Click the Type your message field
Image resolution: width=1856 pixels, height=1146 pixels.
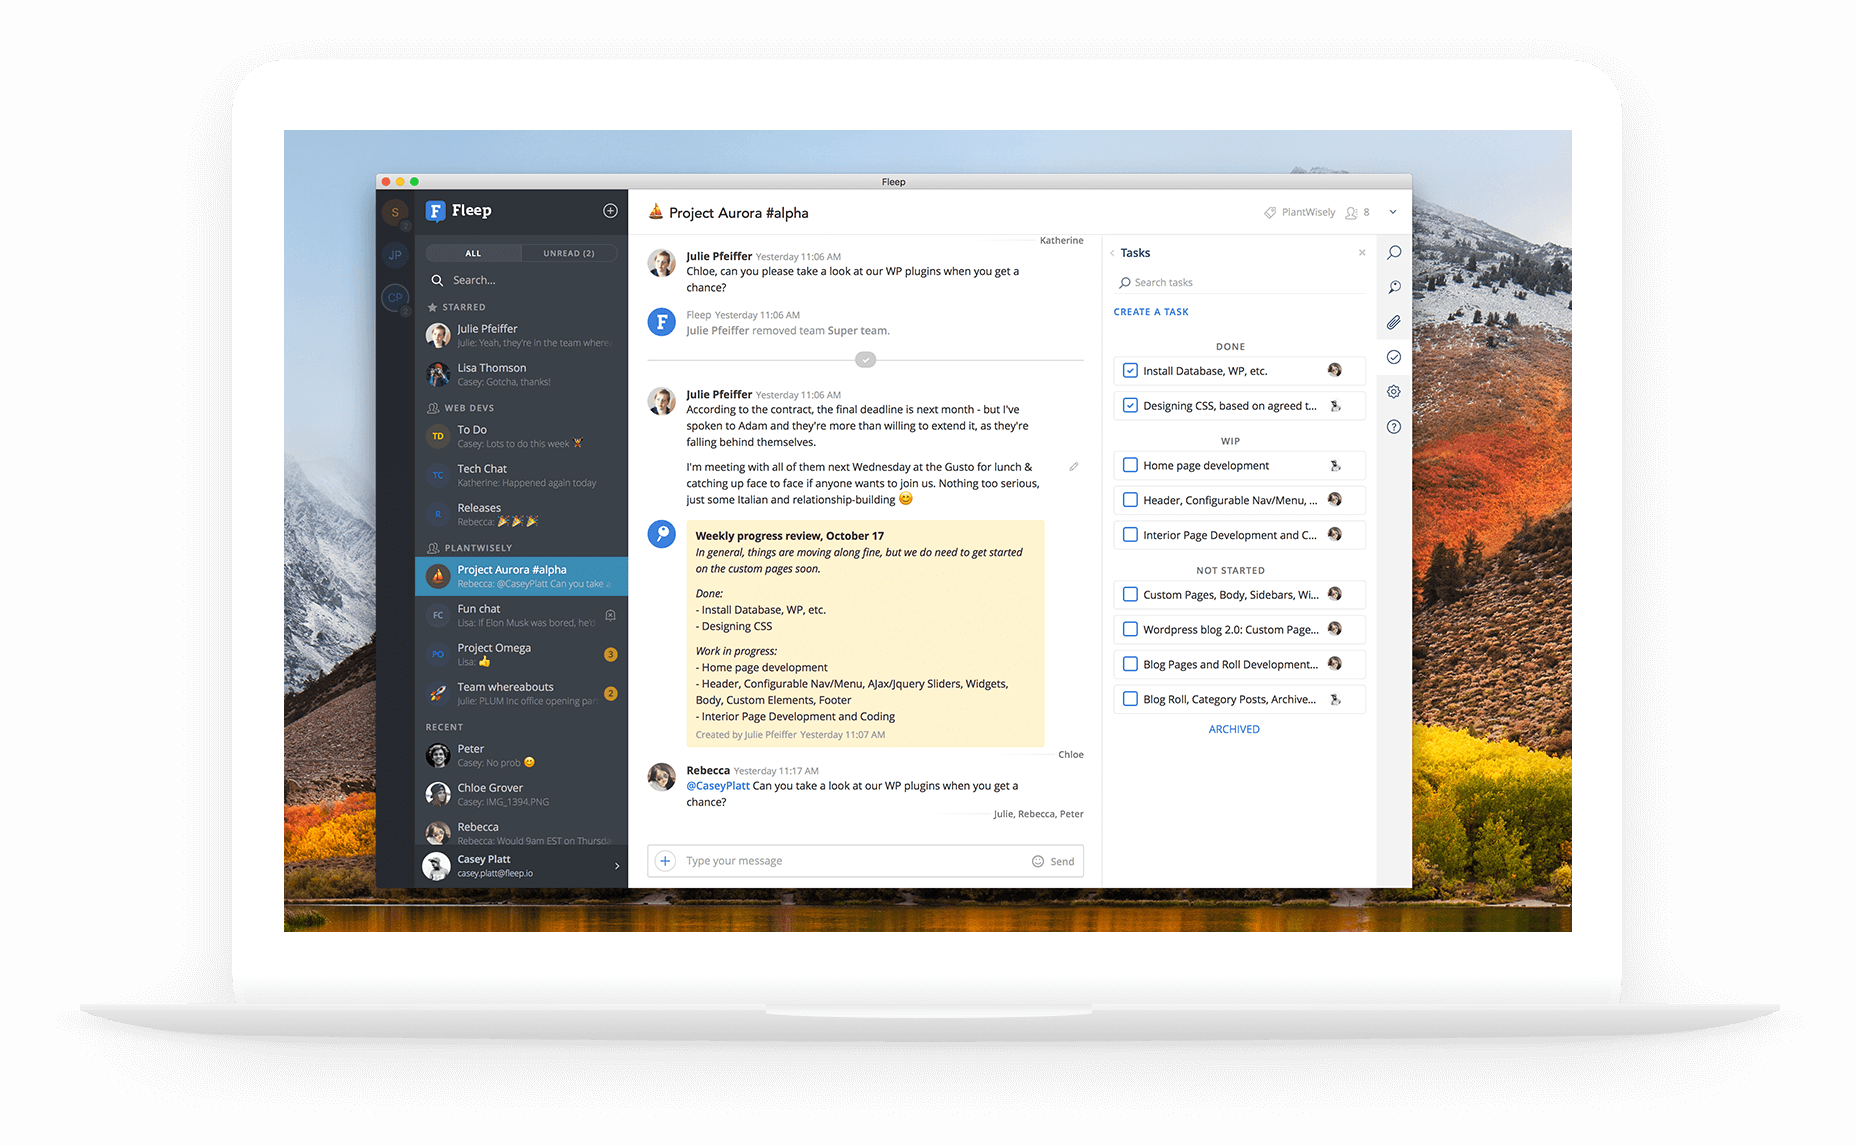(x=850, y=861)
